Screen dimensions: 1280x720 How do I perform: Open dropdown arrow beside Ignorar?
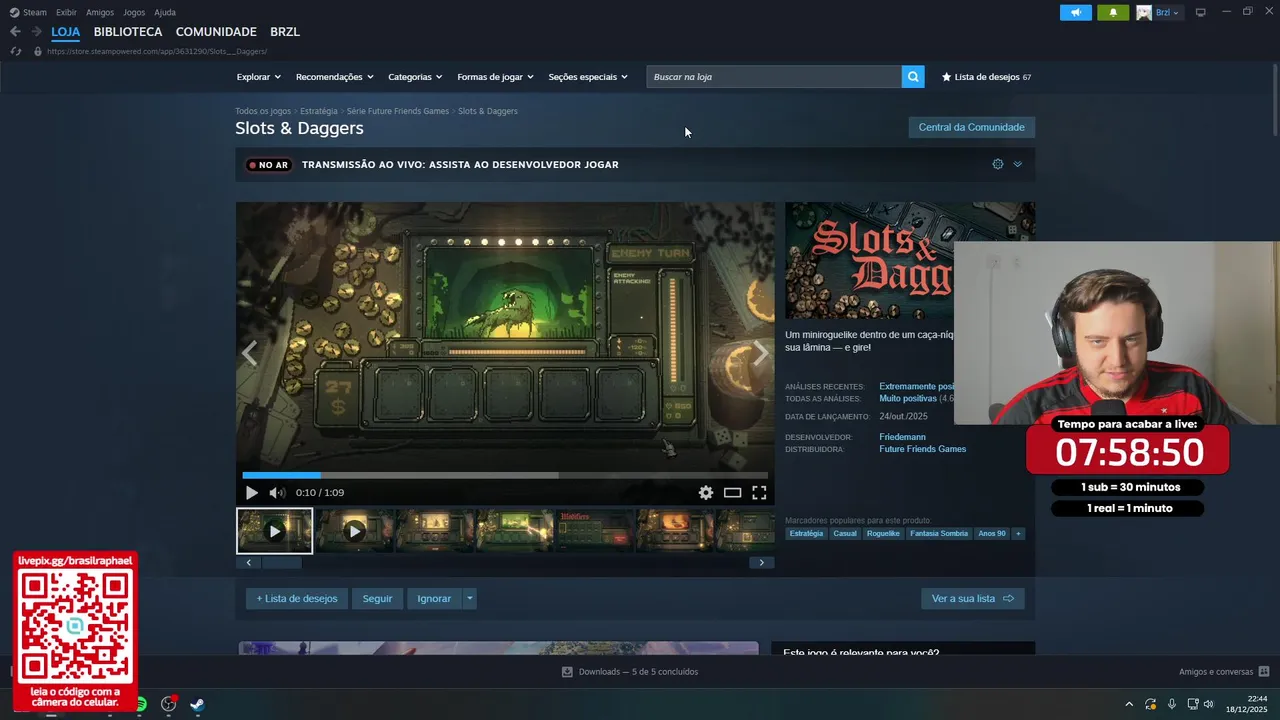pos(470,598)
